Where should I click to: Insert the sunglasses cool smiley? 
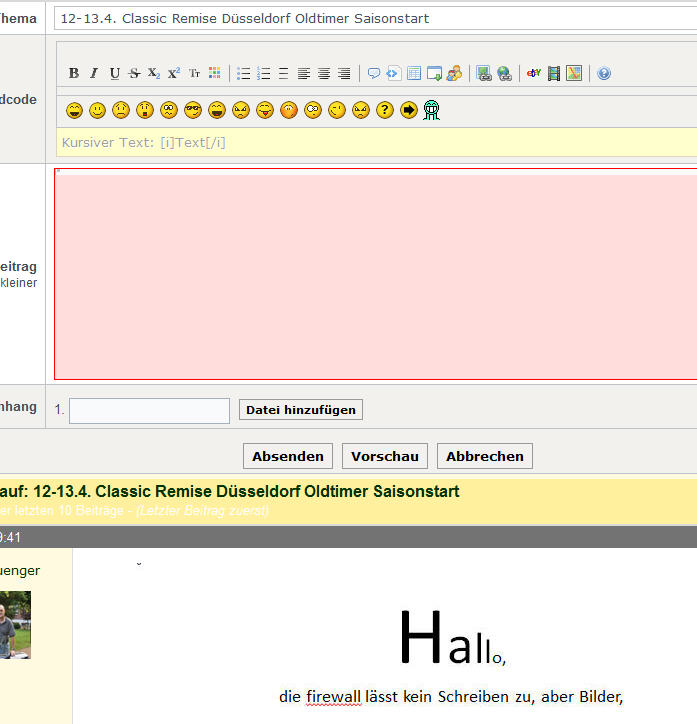click(193, 110)
